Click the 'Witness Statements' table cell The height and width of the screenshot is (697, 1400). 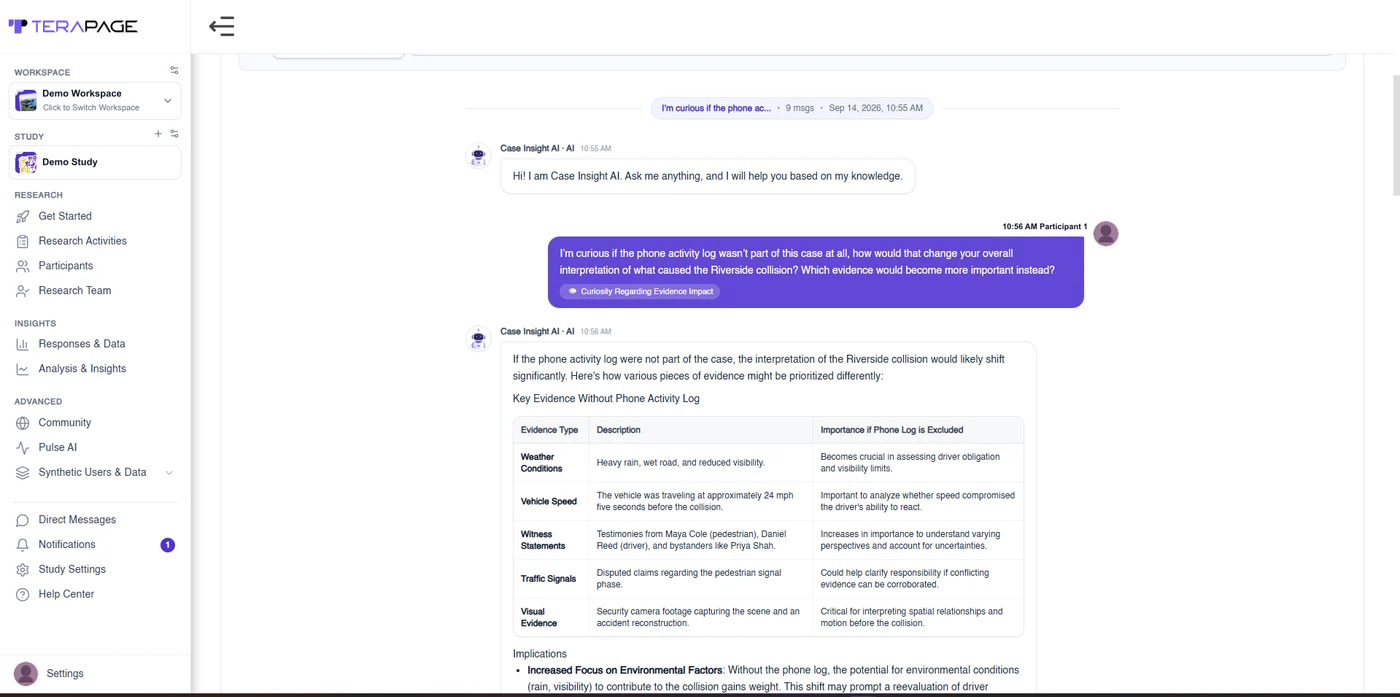551,540
